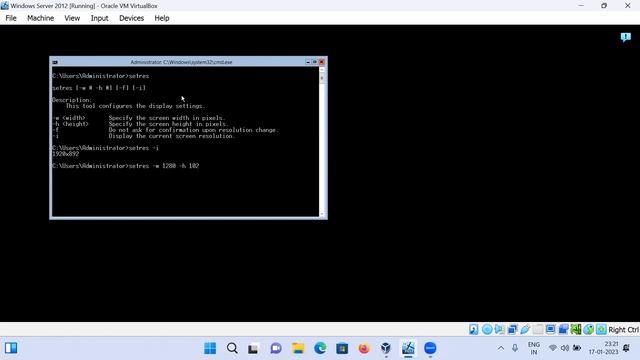The height and width of the screenshot is (360, 640).
Task: Click 'Specify the screen width in pixels' line
Action: point(167,118)
